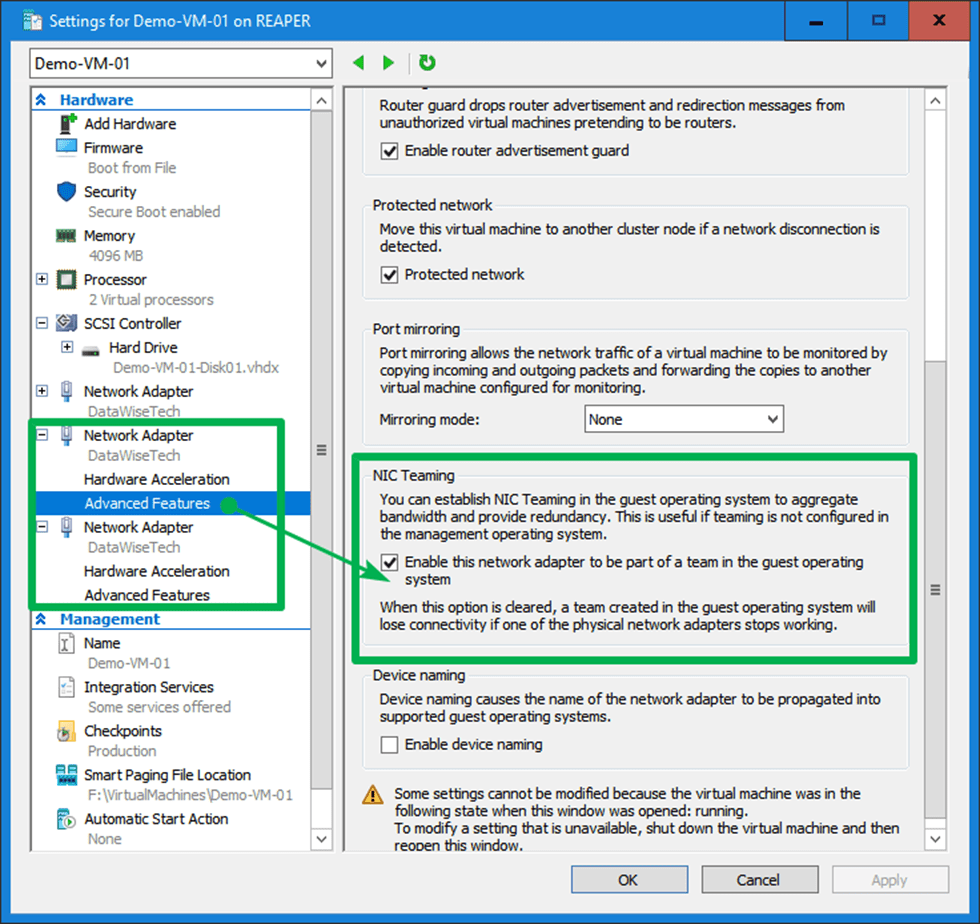Click the Hardware section header
This screenshot has width=980, height=924.
point(96,99)
